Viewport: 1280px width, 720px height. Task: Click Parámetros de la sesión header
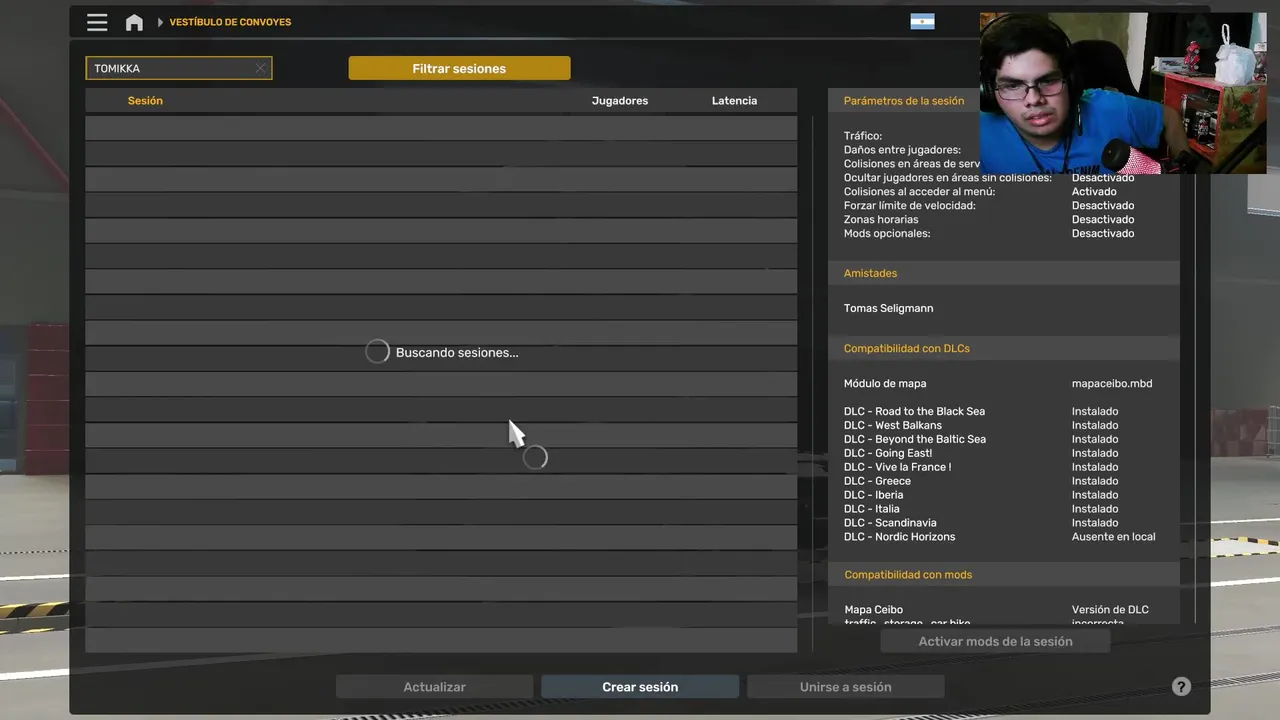coord(904,100)
